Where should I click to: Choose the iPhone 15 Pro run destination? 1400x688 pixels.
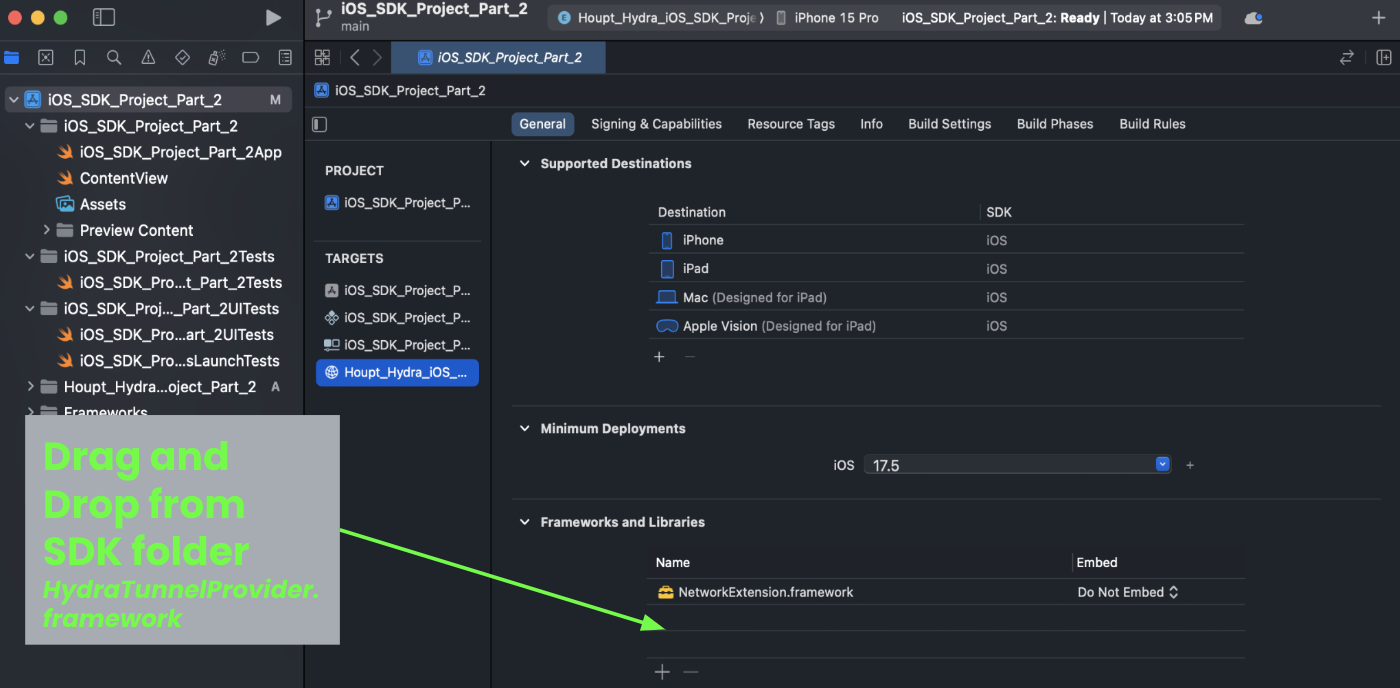pos(826,18)
